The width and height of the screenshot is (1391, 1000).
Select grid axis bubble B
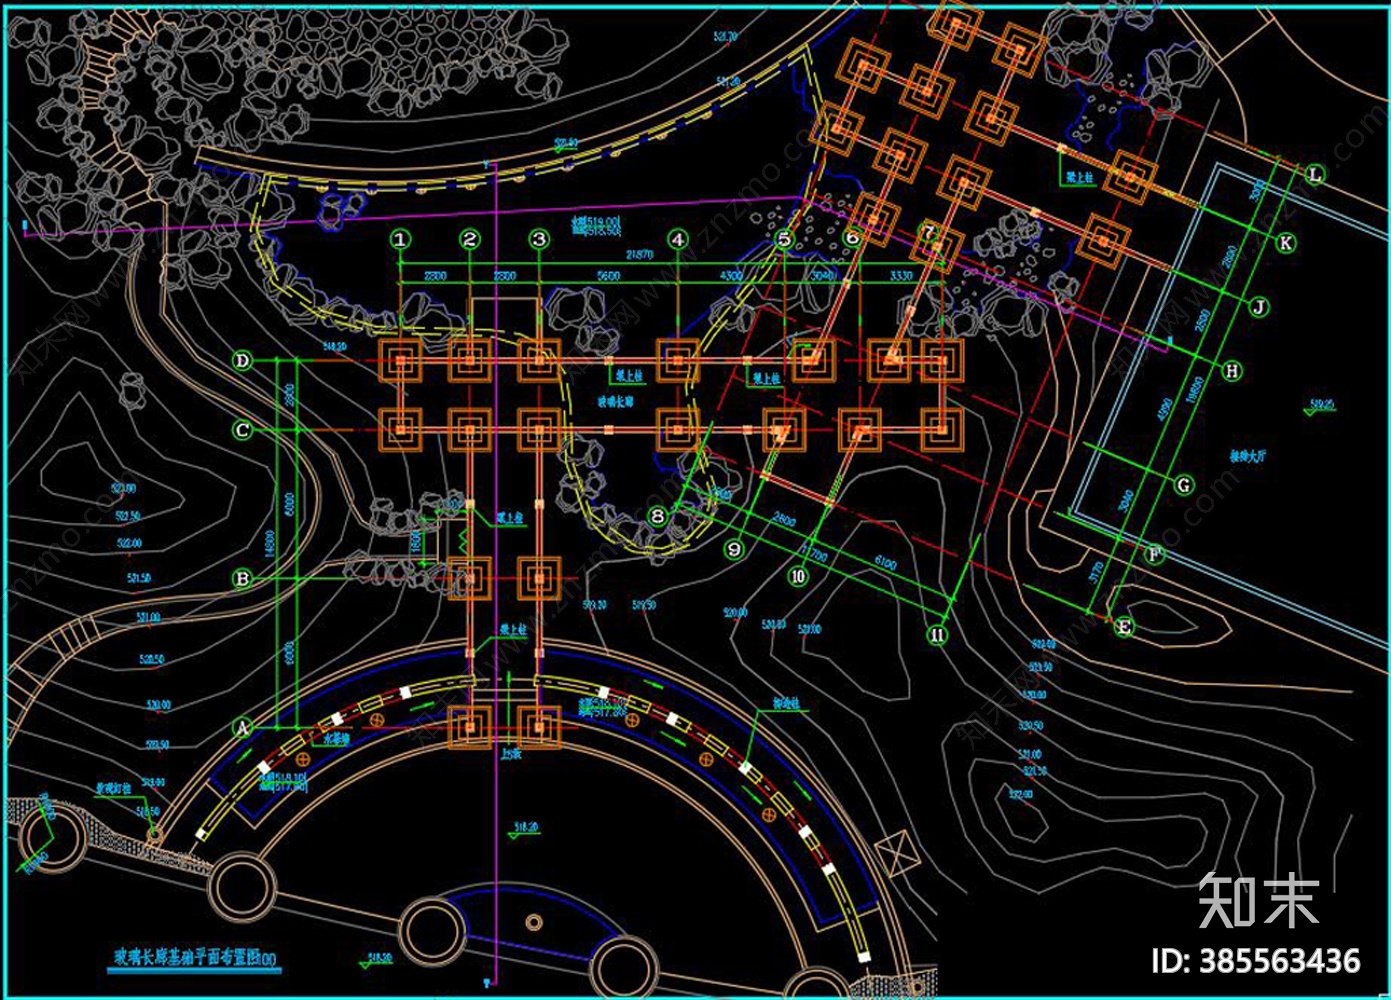point(242,578)
